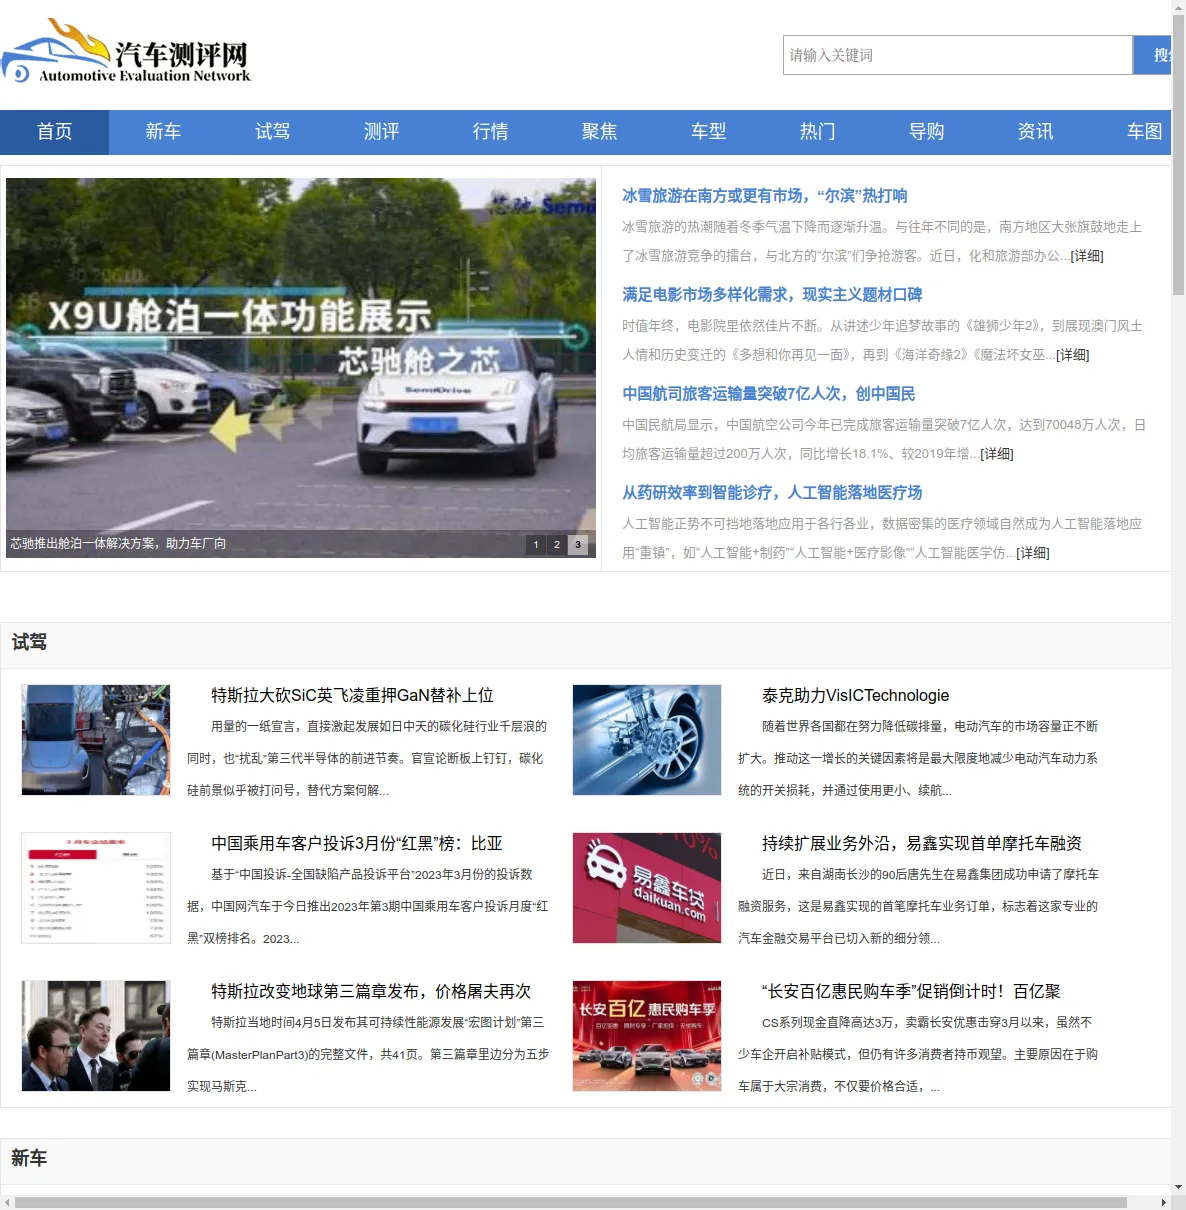Open the car suspension wheel thumbnail
The image size is (1186, 1210).
[x=647, y=740]
